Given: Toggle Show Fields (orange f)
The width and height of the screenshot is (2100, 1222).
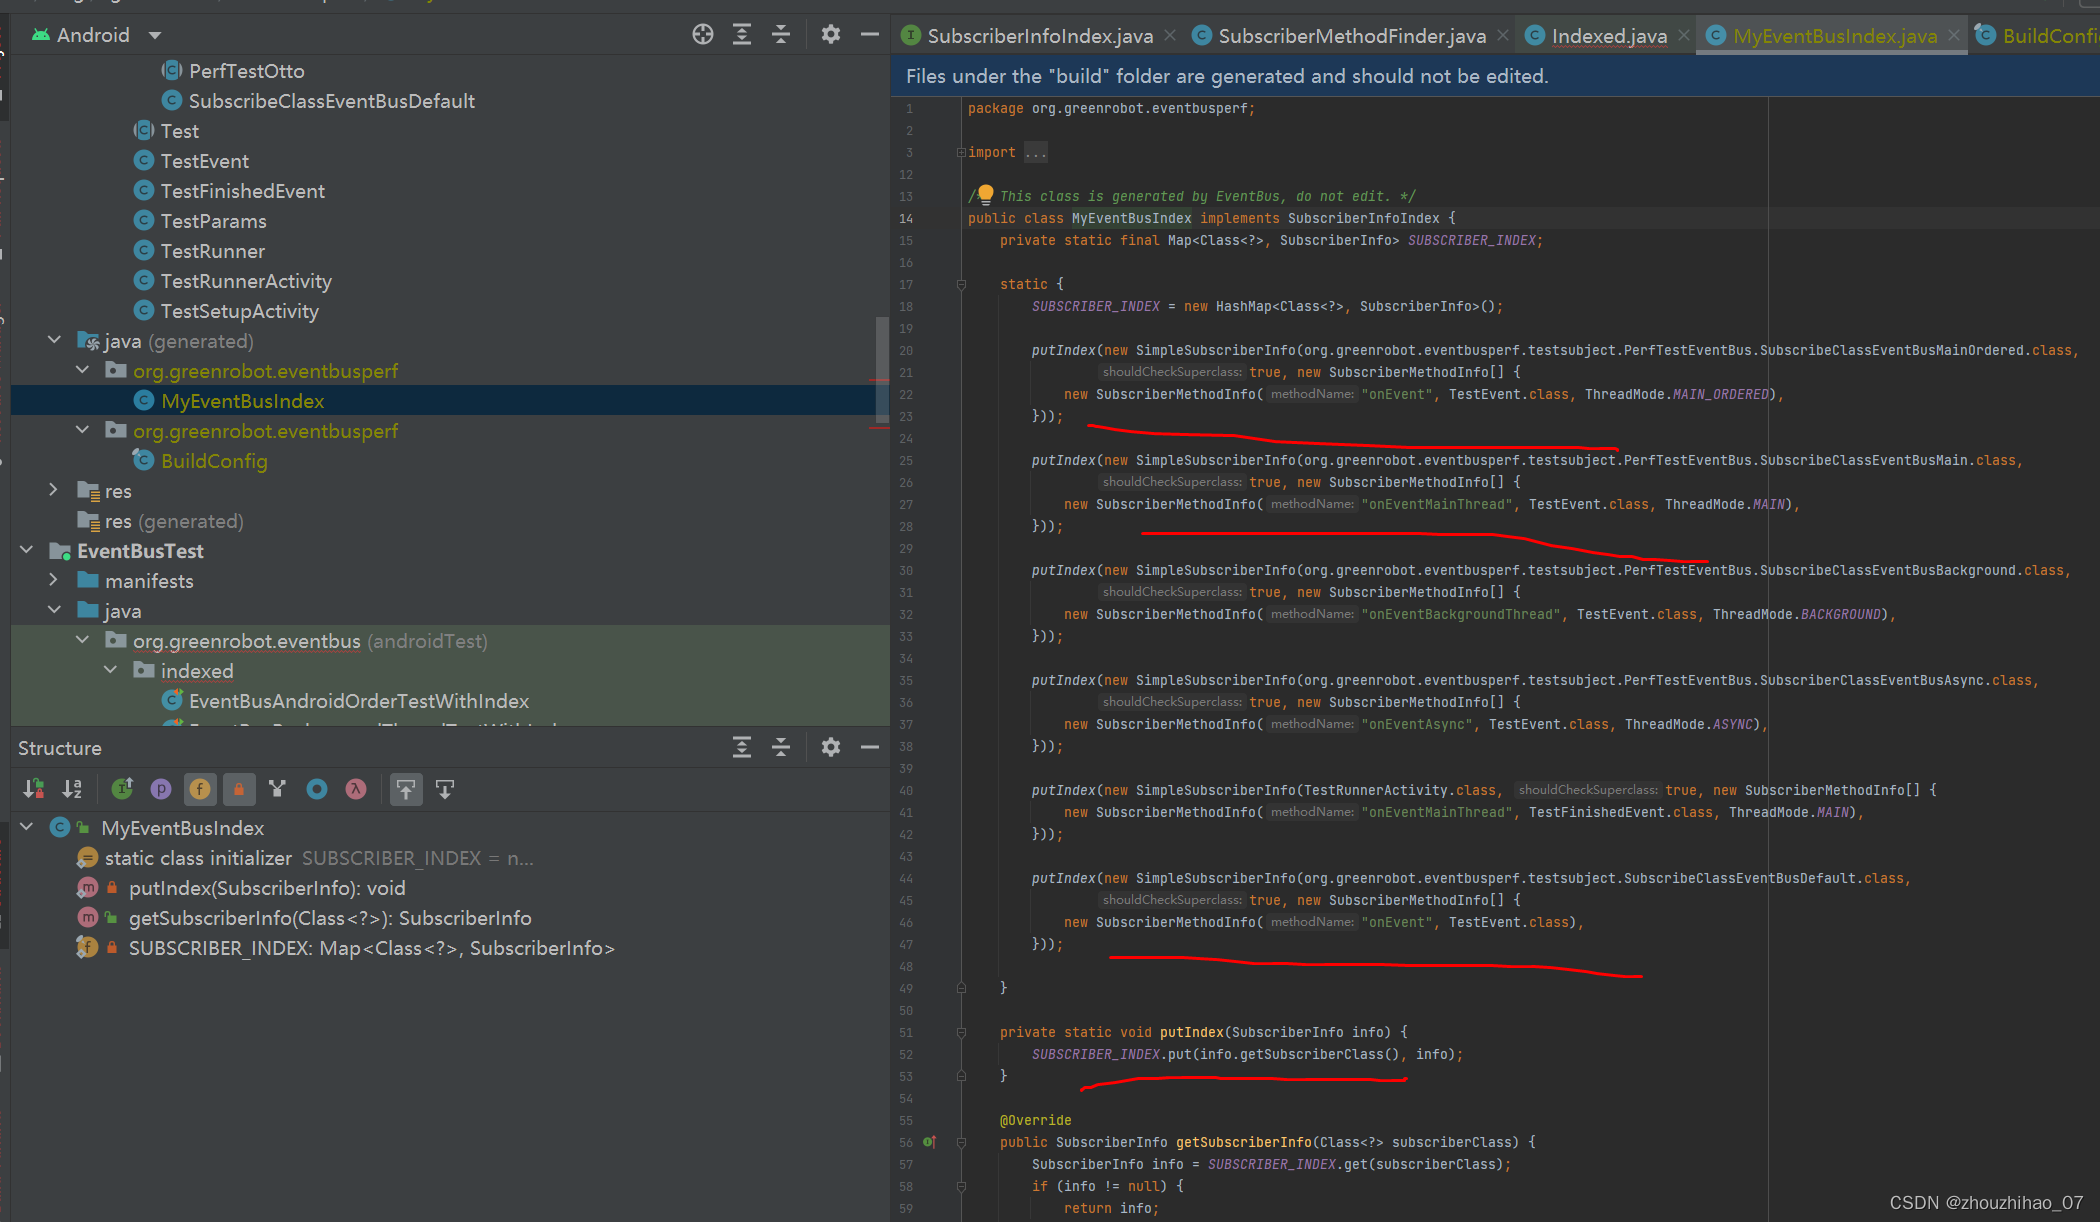Looking at the screenshot, I should (200, 790).
